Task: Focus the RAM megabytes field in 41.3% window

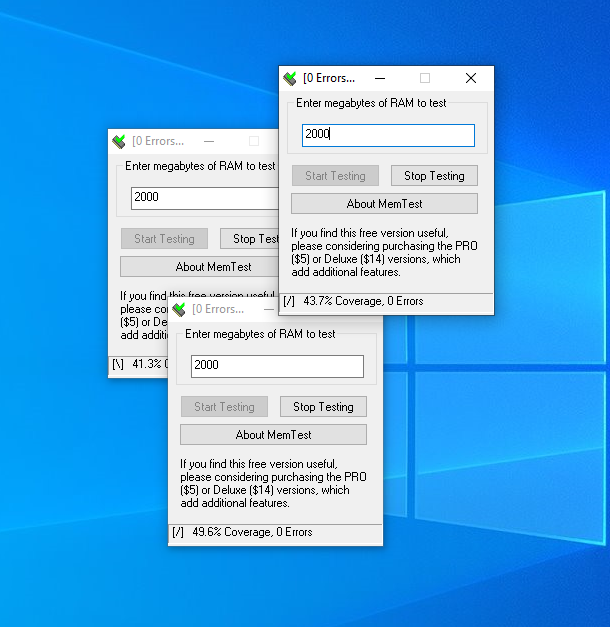Action: pos(205,198)
